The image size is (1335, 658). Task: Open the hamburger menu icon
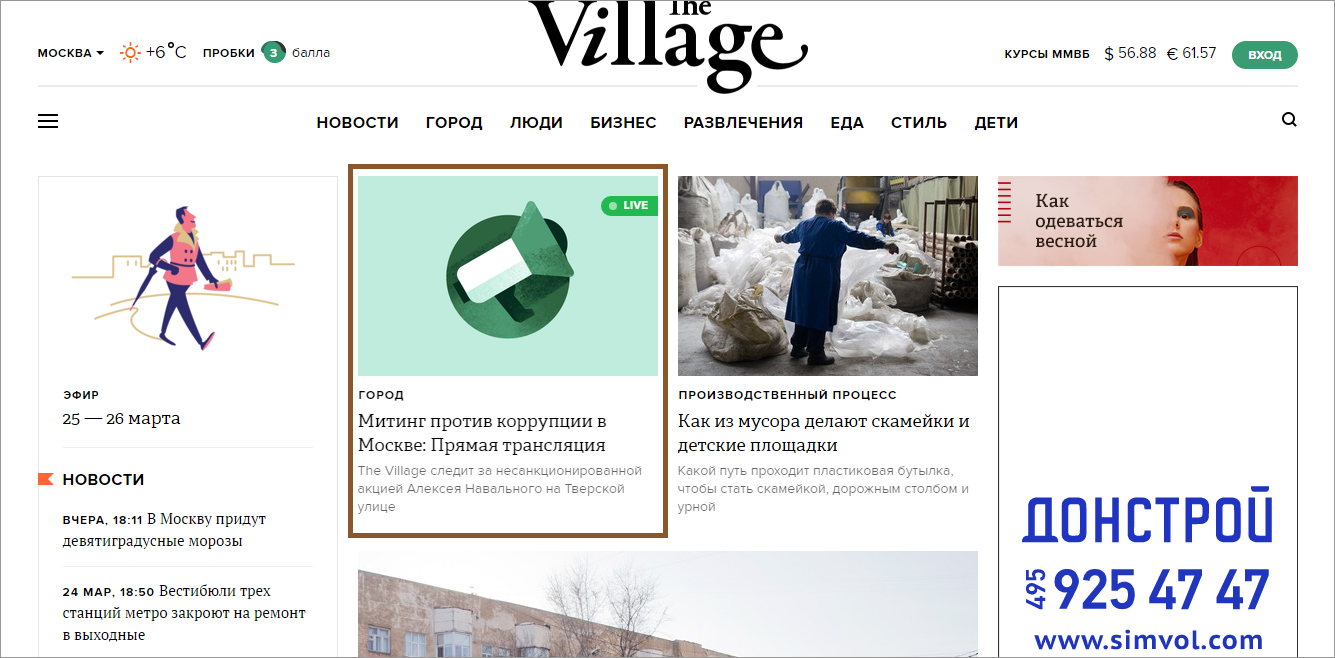point(48,121)
